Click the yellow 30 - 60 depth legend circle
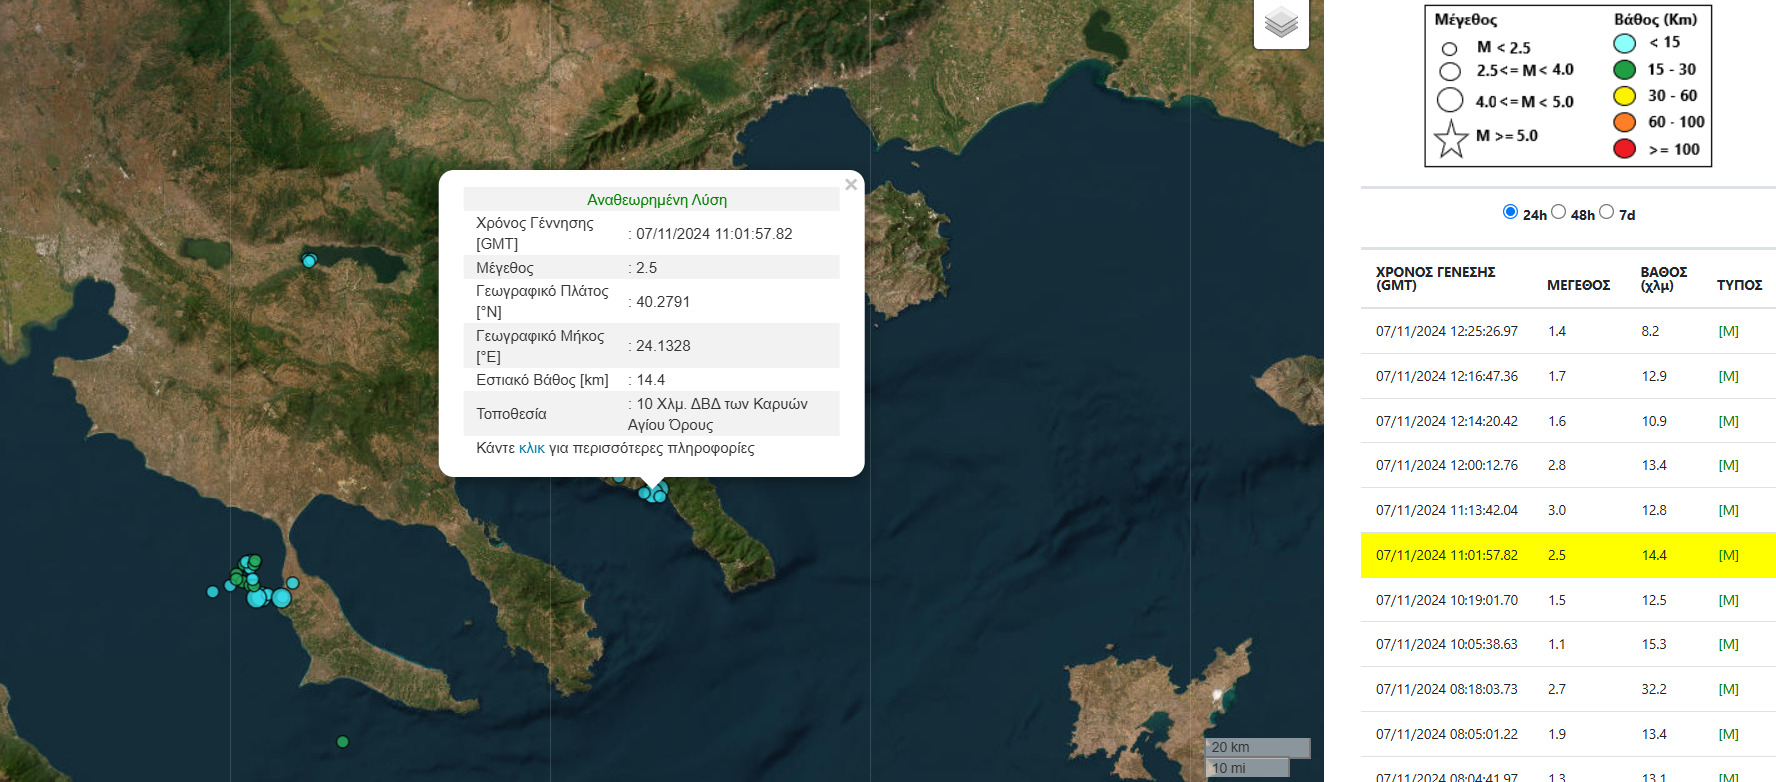Viewport: 1776px width, 782px height. coord(1624,96)
